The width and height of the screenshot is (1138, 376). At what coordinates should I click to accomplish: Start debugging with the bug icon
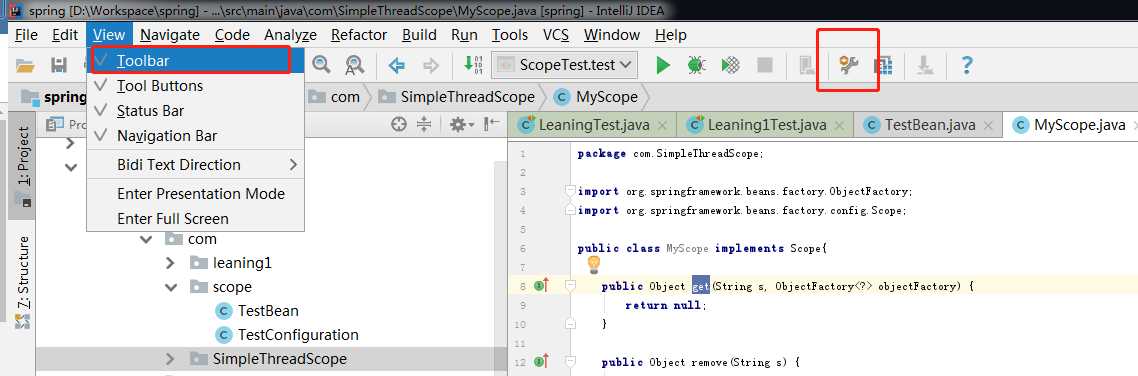point(696,65)
